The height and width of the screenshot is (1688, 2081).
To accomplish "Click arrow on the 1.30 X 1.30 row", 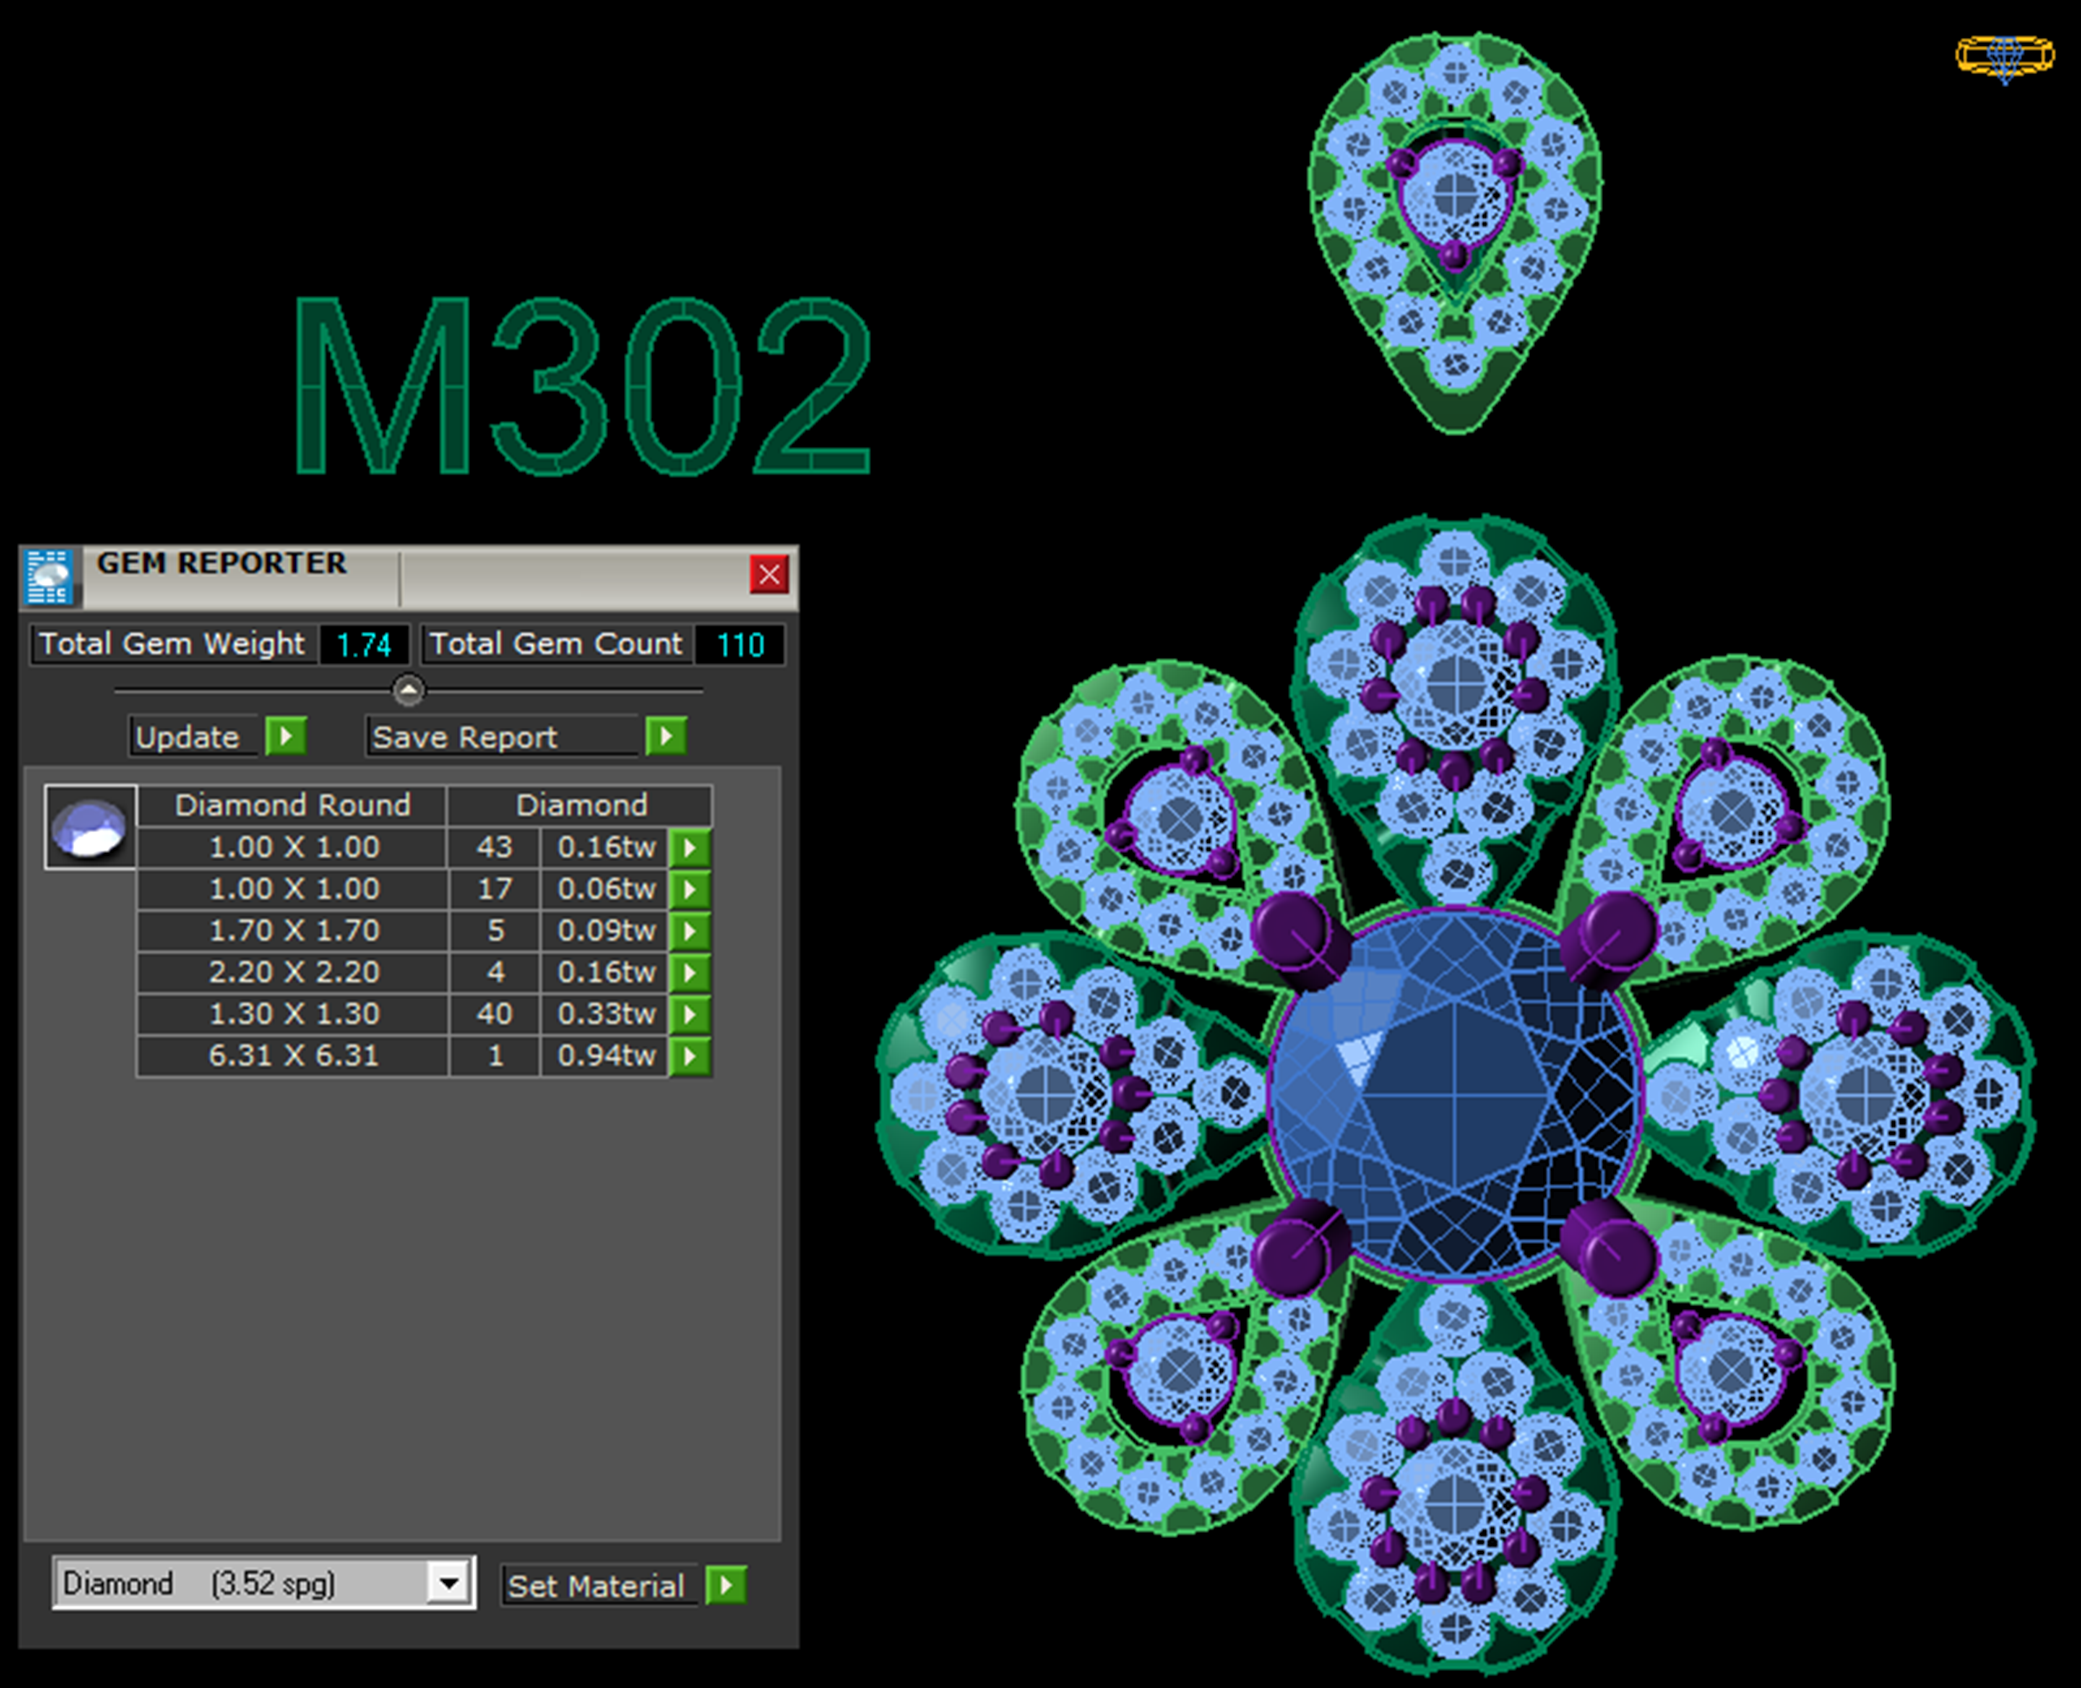I will coord(690,1014).
